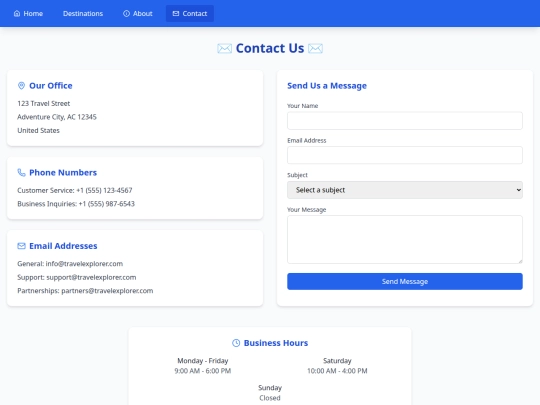Click the envelope emoji right of Contact Us

[315, 49]
